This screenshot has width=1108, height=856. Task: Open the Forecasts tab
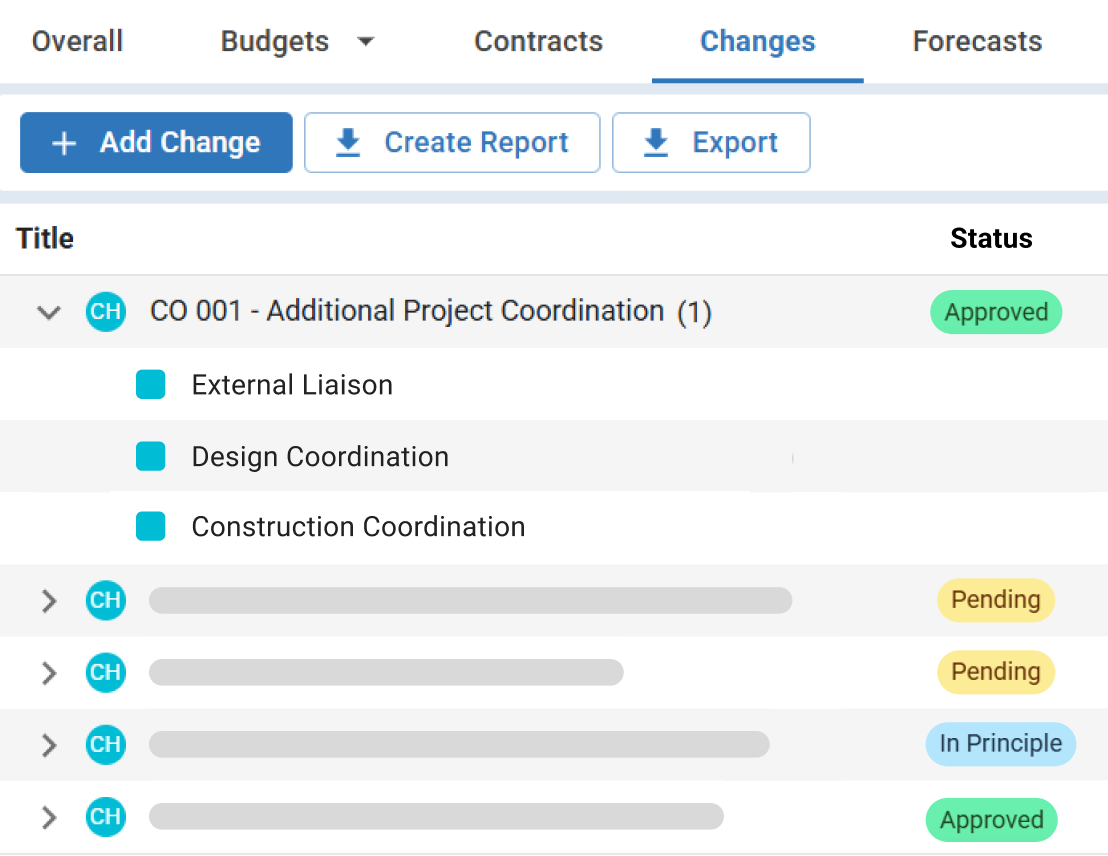pyautogui.click(x=977, y=41)
